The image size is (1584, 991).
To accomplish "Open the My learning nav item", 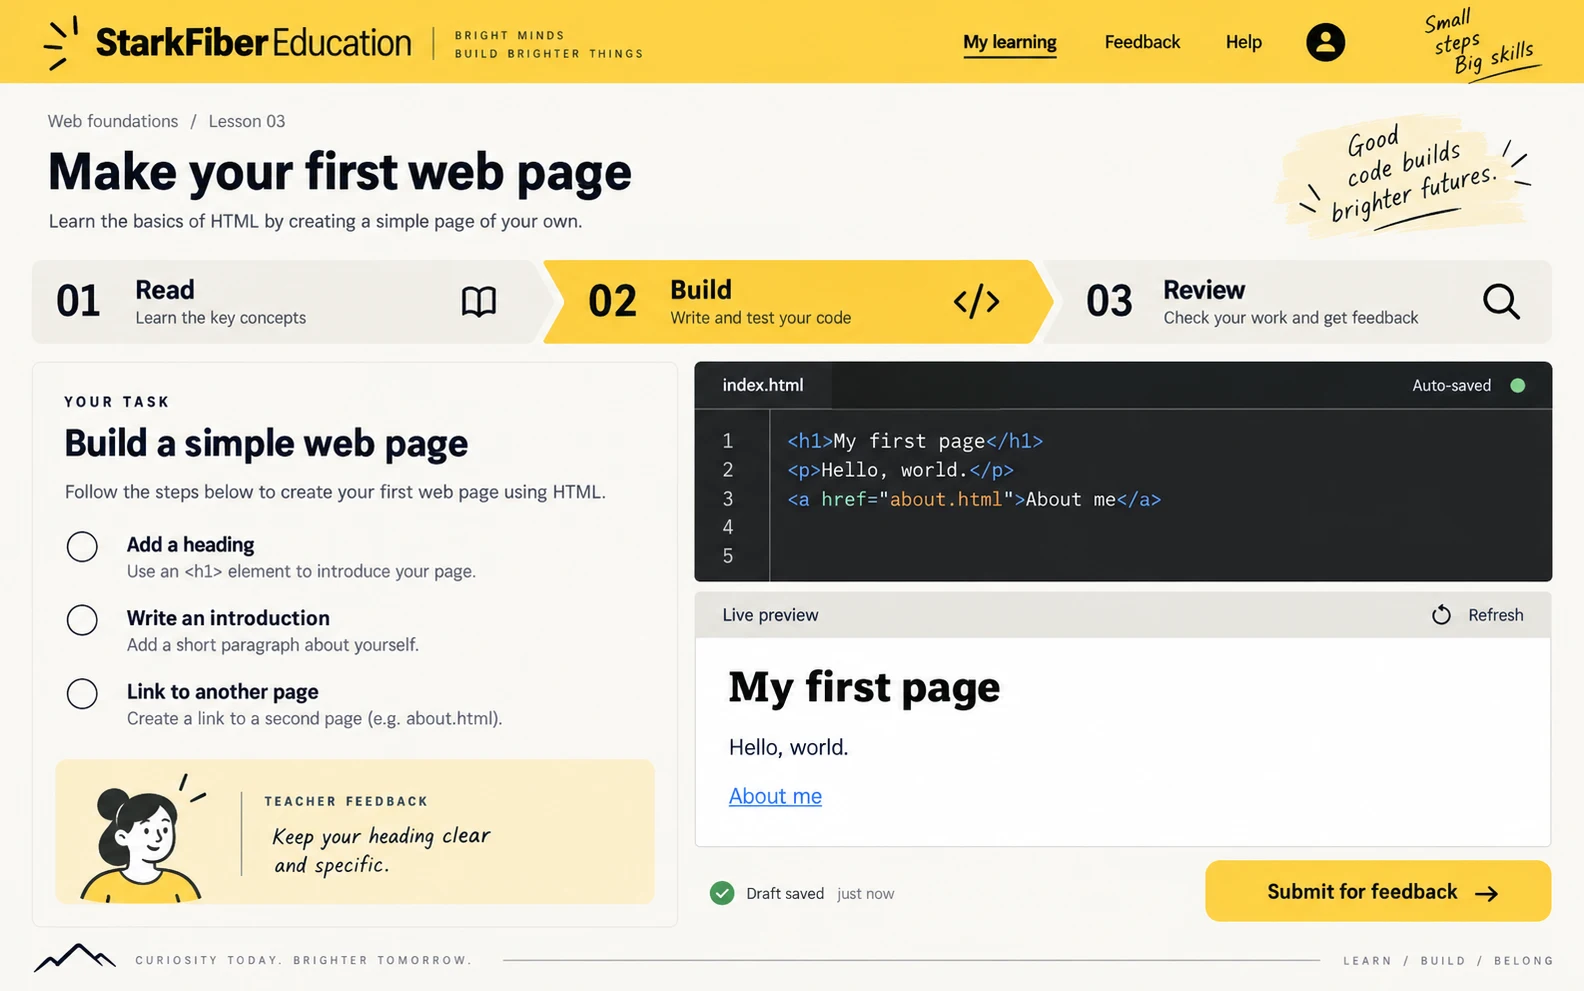I will (x=1010, y=42).
